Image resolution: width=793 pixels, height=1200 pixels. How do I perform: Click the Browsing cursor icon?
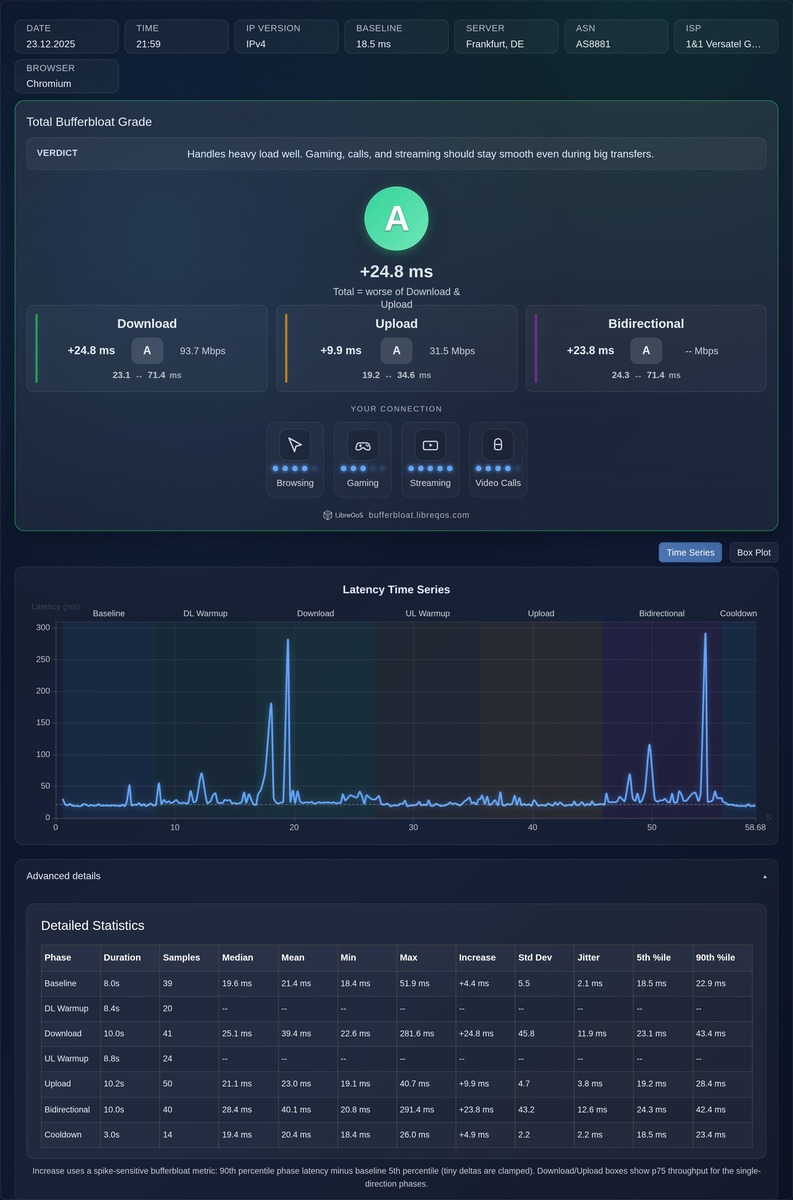pos(295,445)
